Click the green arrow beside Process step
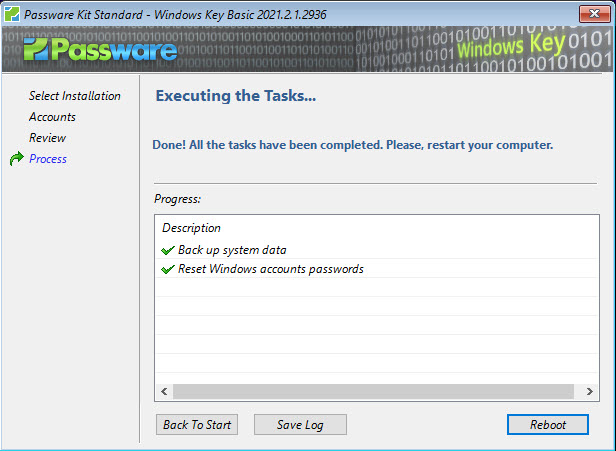 16,159
